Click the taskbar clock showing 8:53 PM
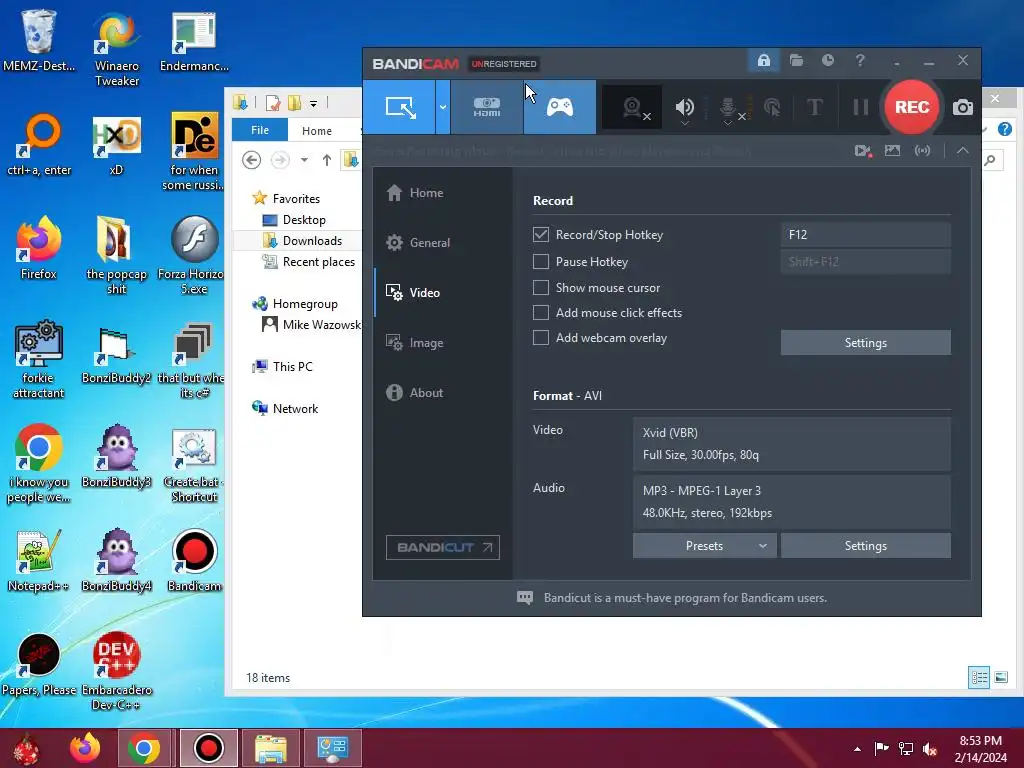The height and width of the screenshot is (768, 1024). point(980,749)
